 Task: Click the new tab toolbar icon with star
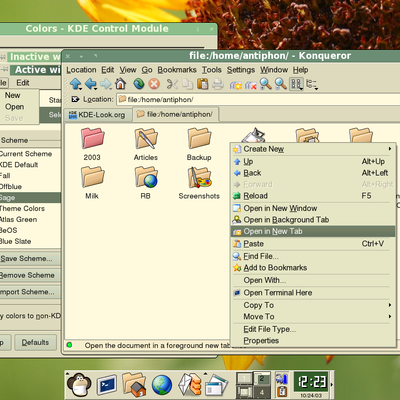tap(236, 84)
